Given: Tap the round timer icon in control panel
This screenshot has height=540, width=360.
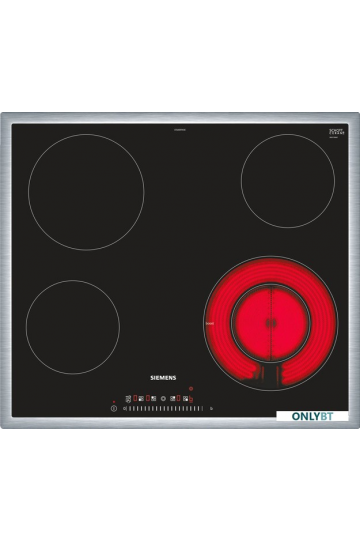Looking at the screenshot, I should [x=163, y=398].
